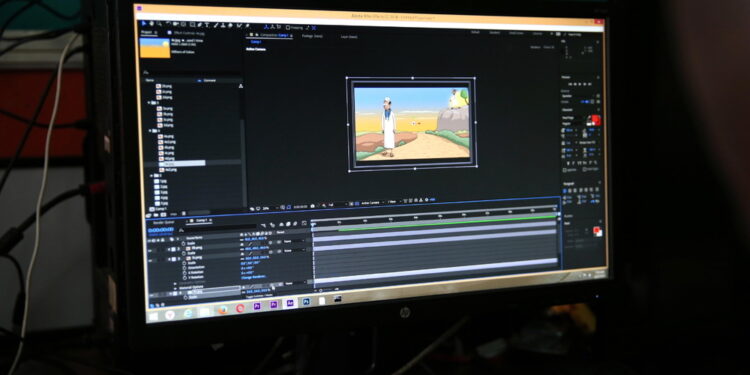Viewport: 750px width, 375px height.
Task: Click the red fill color swatch in Character panel
Action: (596, 119)
